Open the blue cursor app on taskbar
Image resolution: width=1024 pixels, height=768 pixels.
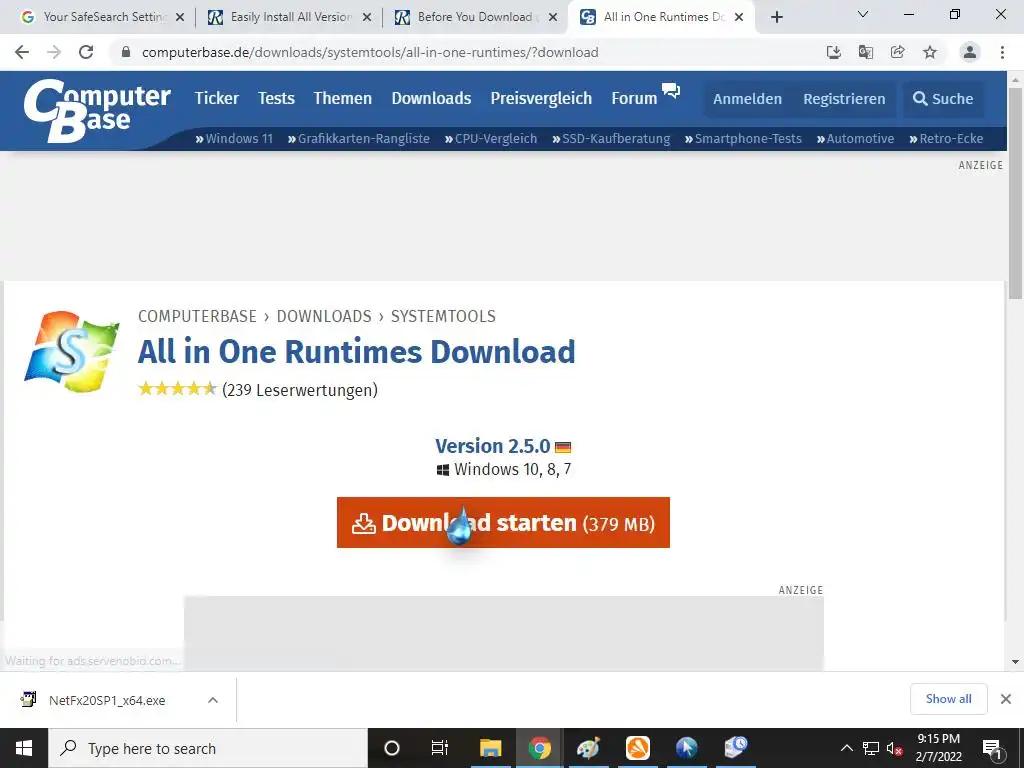click(x=687, y=748)
